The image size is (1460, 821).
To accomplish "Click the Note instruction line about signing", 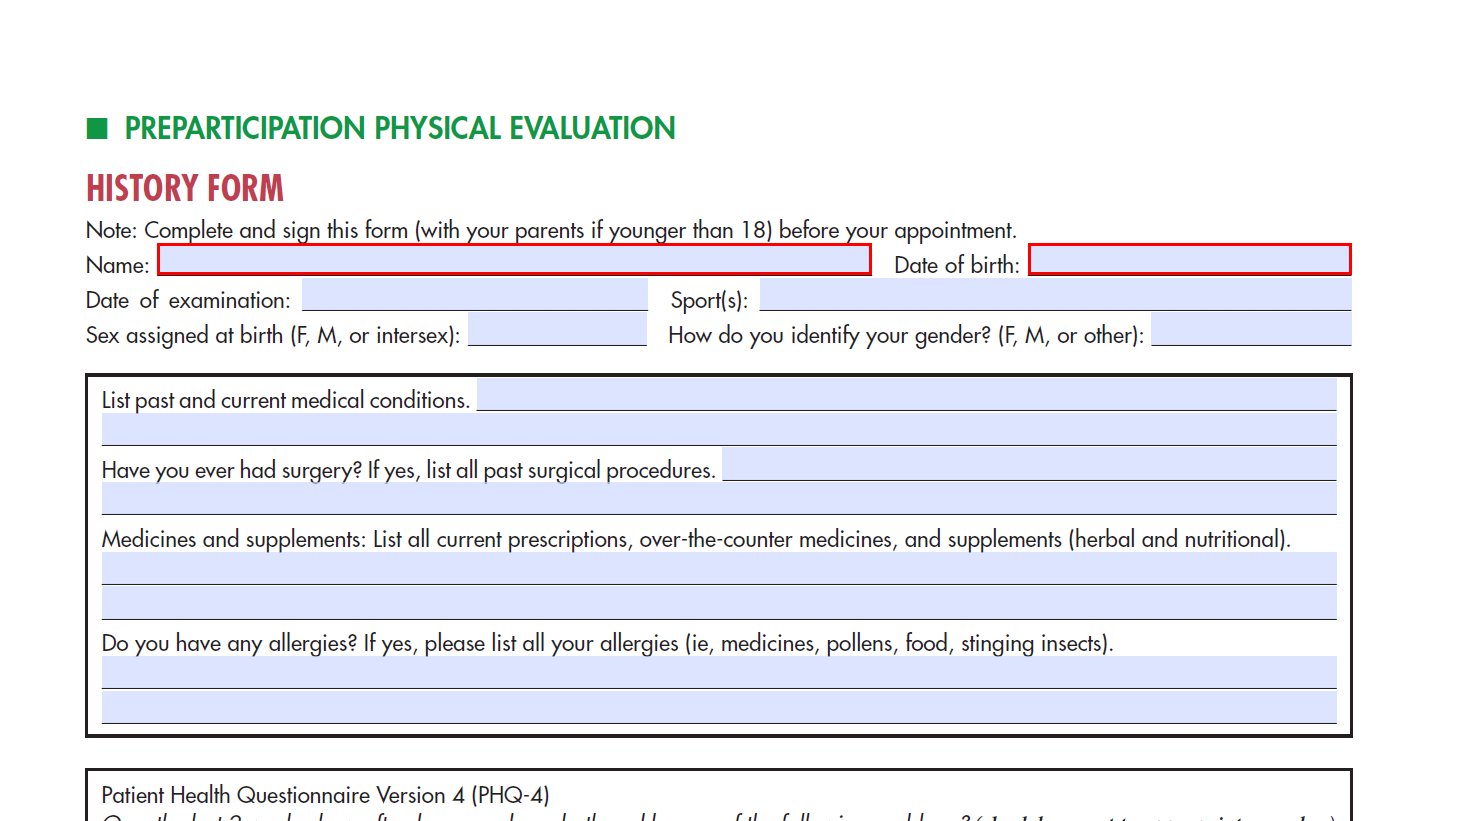I will tap(550, 230).
